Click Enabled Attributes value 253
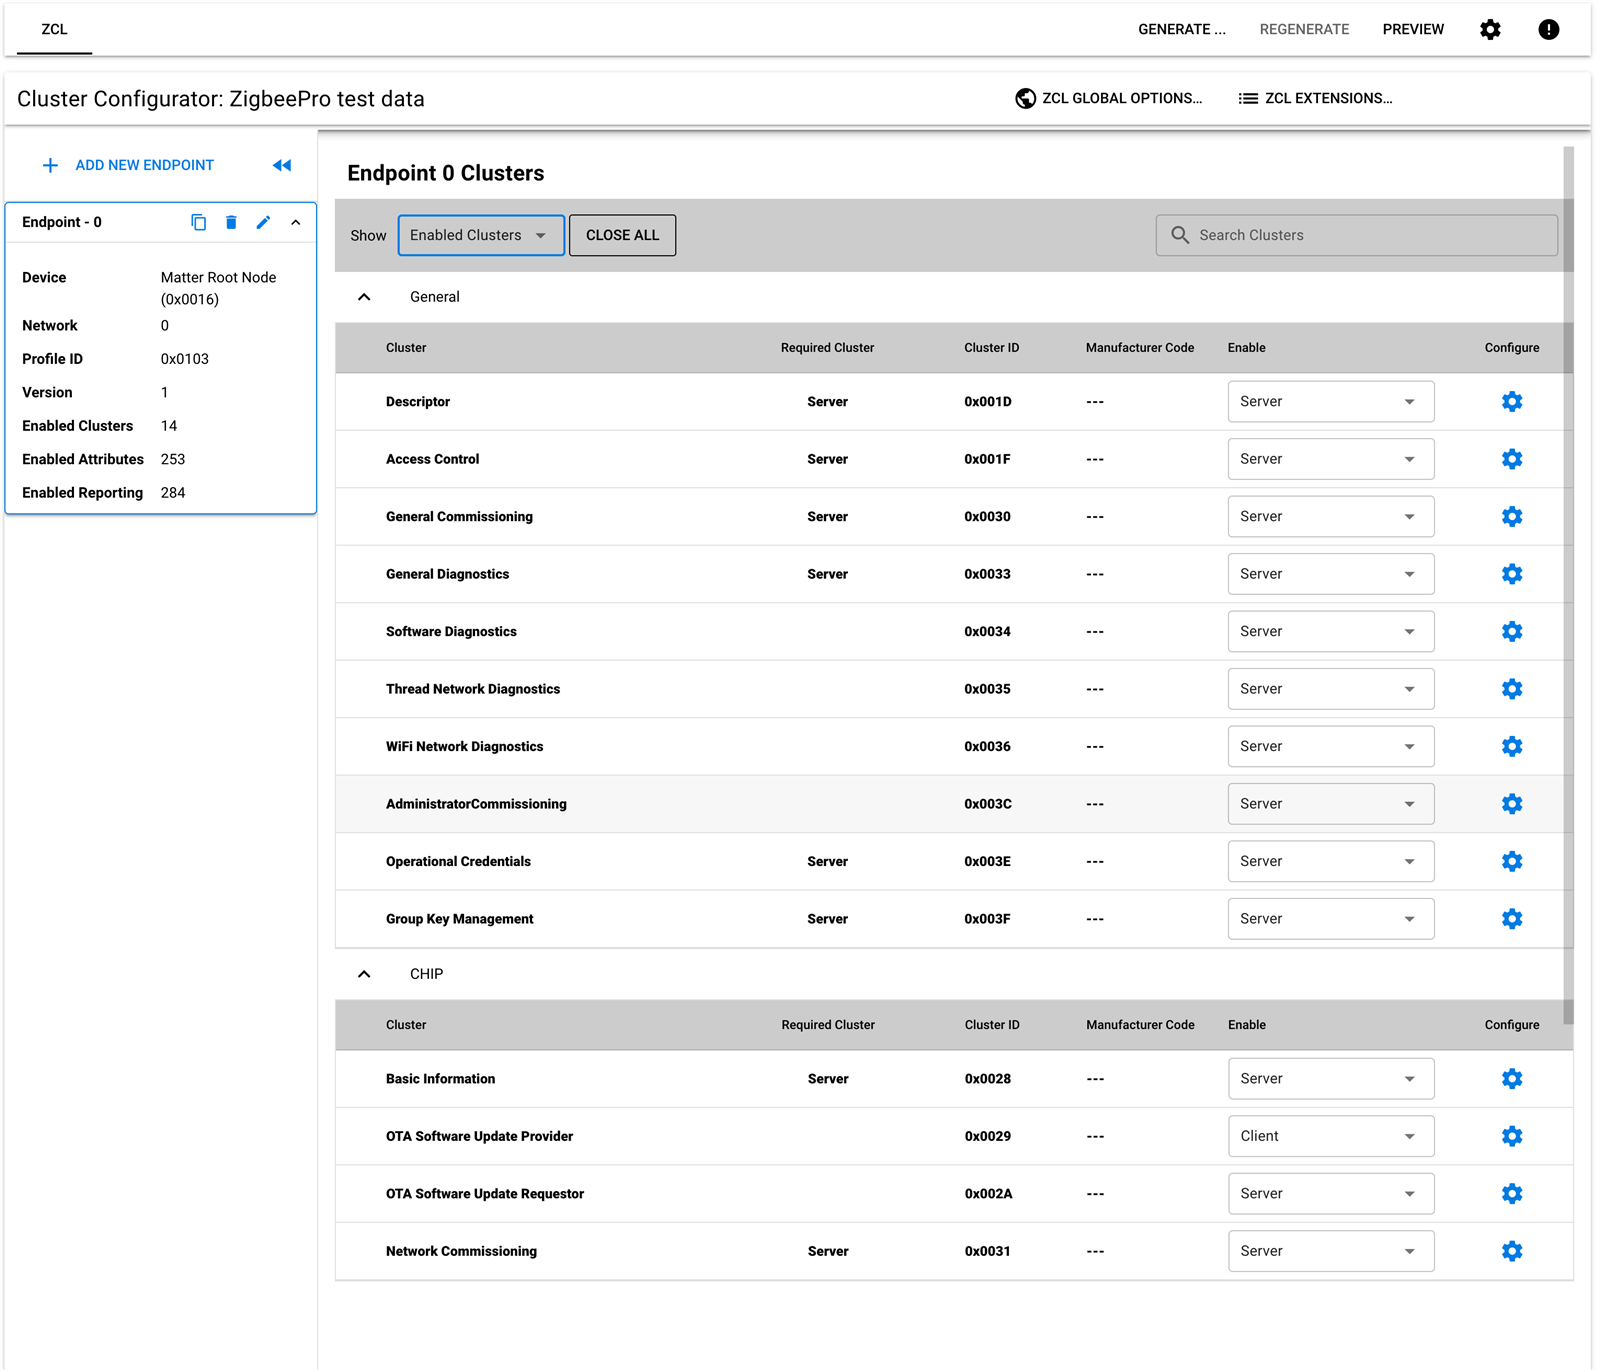The width and height of the screenshot is (1600, 1370). [x=173, y=459]
